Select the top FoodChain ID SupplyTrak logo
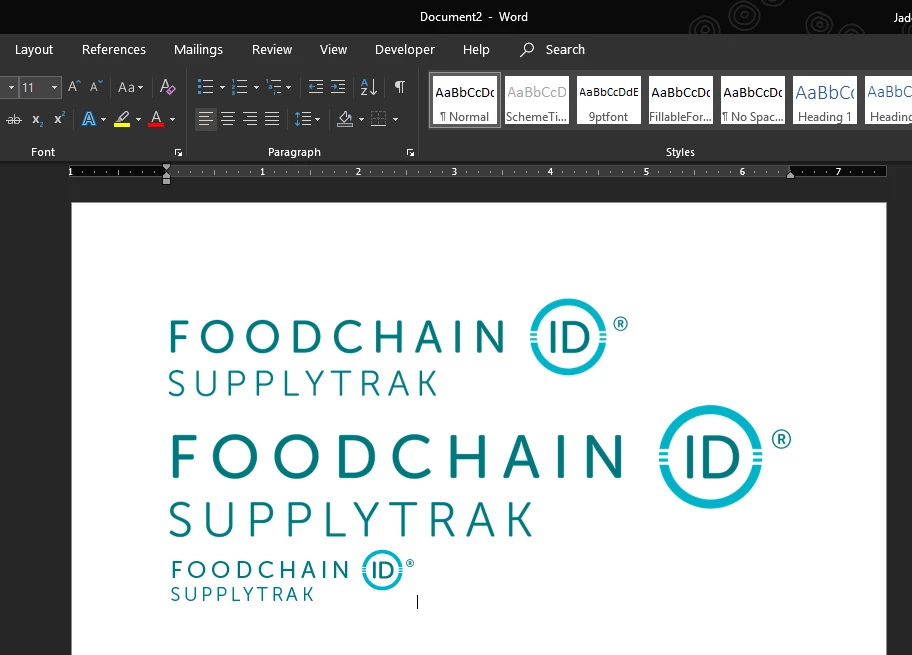 pos(398,347)
